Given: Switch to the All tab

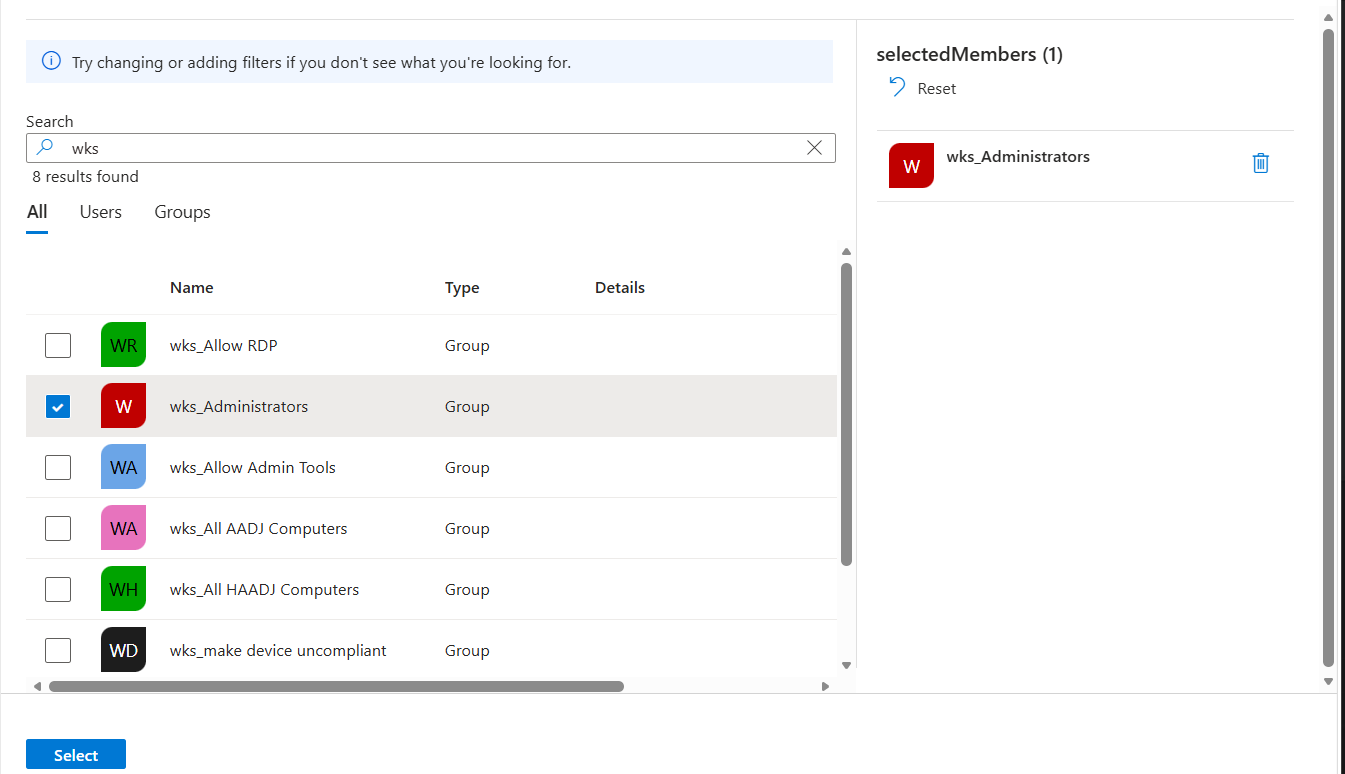Looking at the screenshot, I should click(x=37, y=212).
